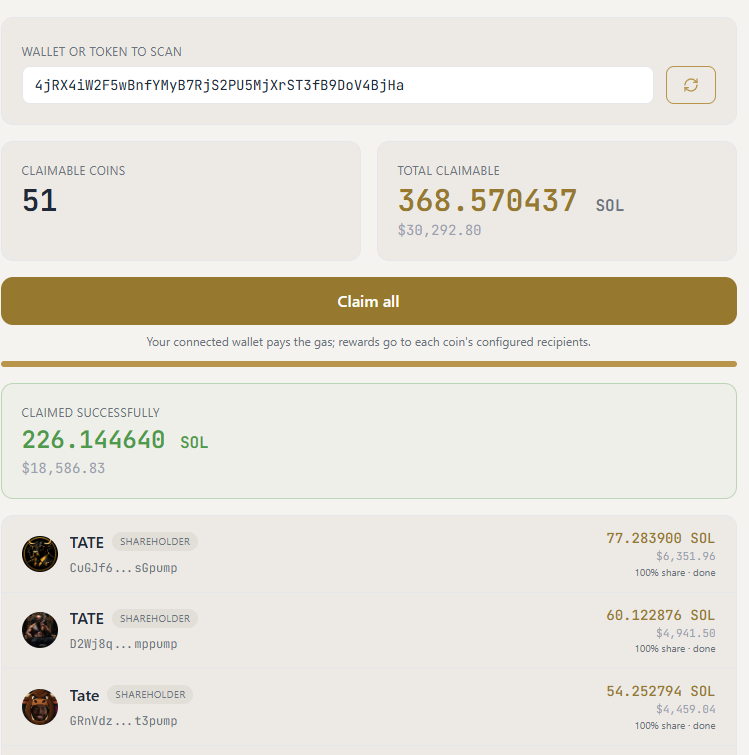Click the TATE coin avatar for D2Wj8q...mppump
Screen dimensions: 749x755
click(x=40, y=630)
